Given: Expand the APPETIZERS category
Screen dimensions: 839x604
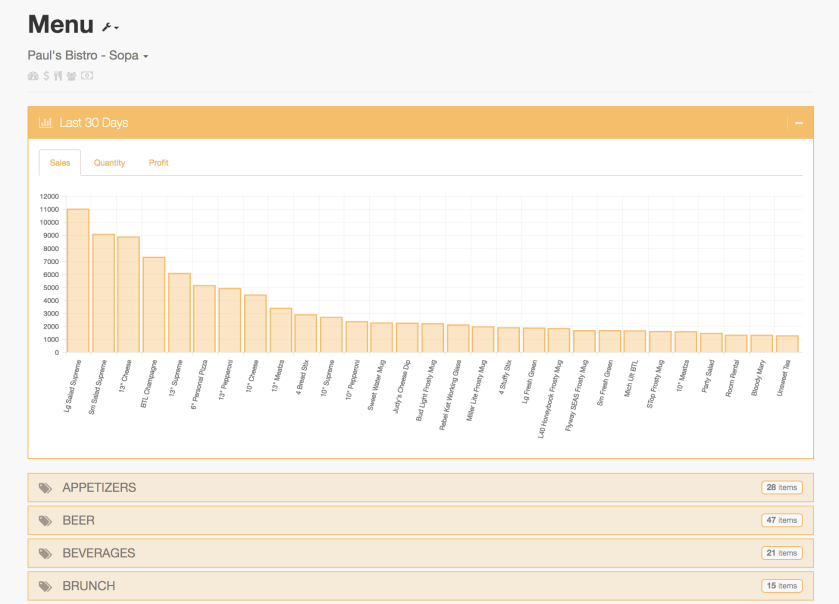Looking at the screenshot, I should coord(99,488).
